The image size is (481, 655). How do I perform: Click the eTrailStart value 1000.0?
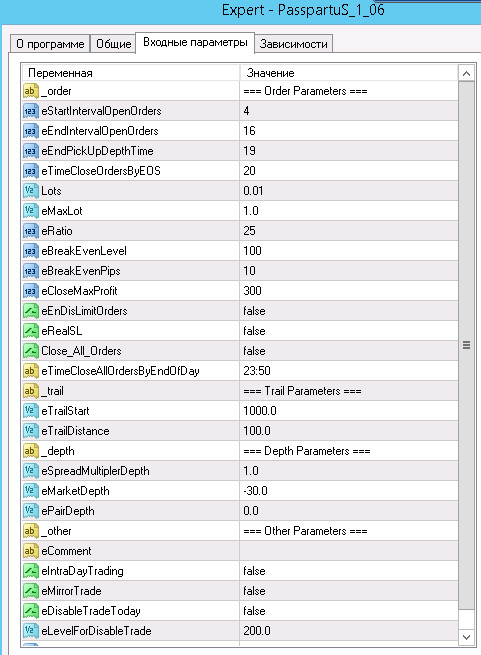(260, 411)
